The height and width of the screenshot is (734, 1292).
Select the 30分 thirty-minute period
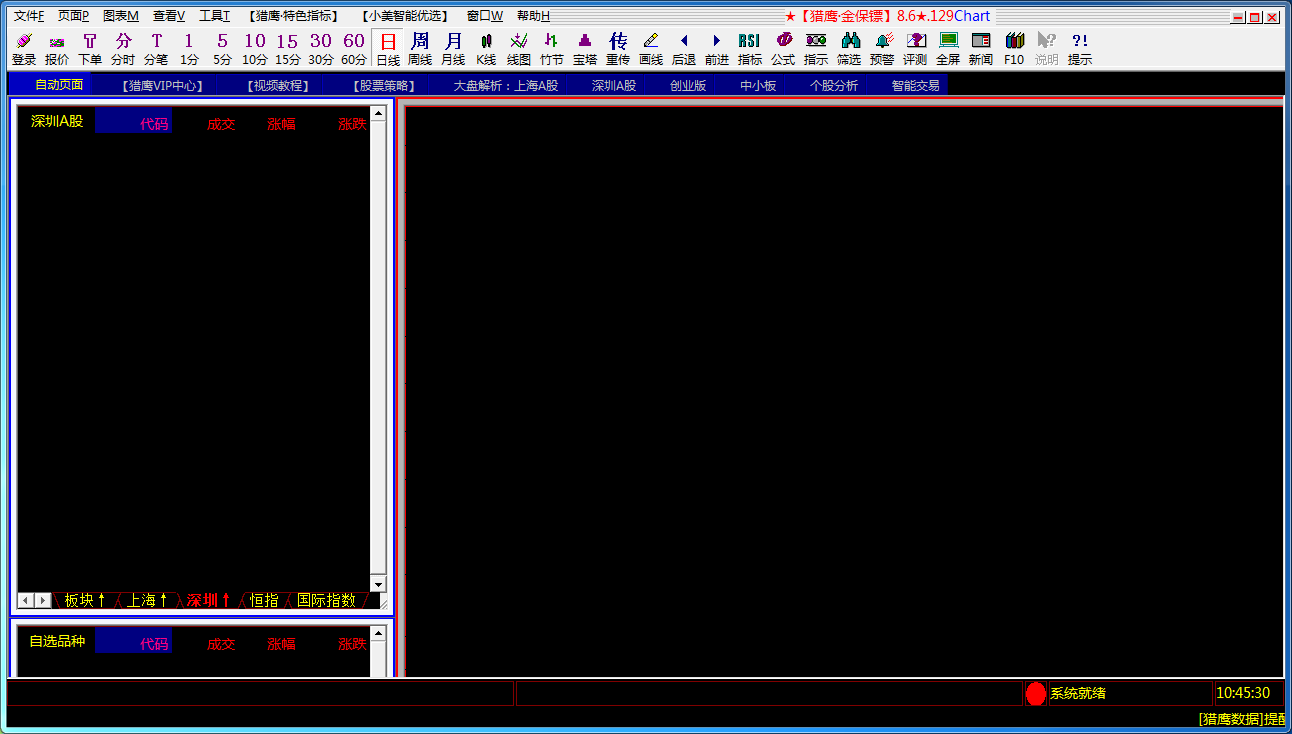321,49
